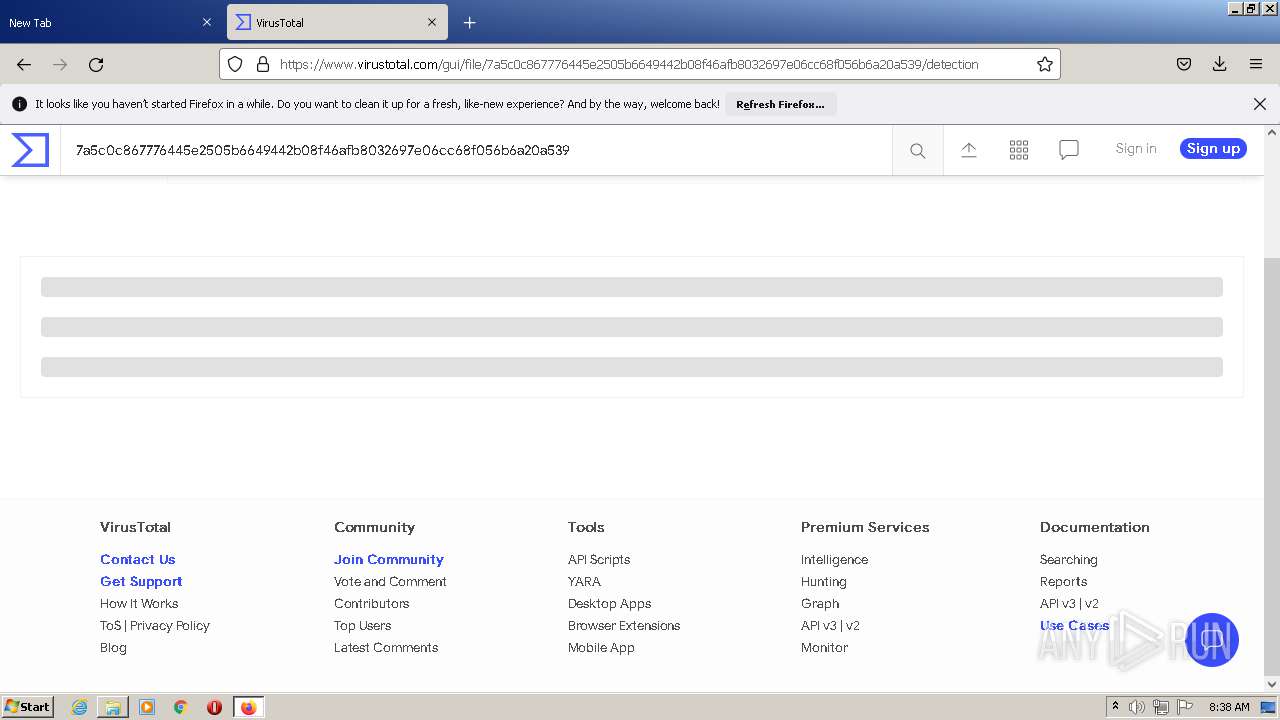The height and width of the screenshot is (720, 1280).
Task: Open the Contact Us link
Action: [138, 559]
